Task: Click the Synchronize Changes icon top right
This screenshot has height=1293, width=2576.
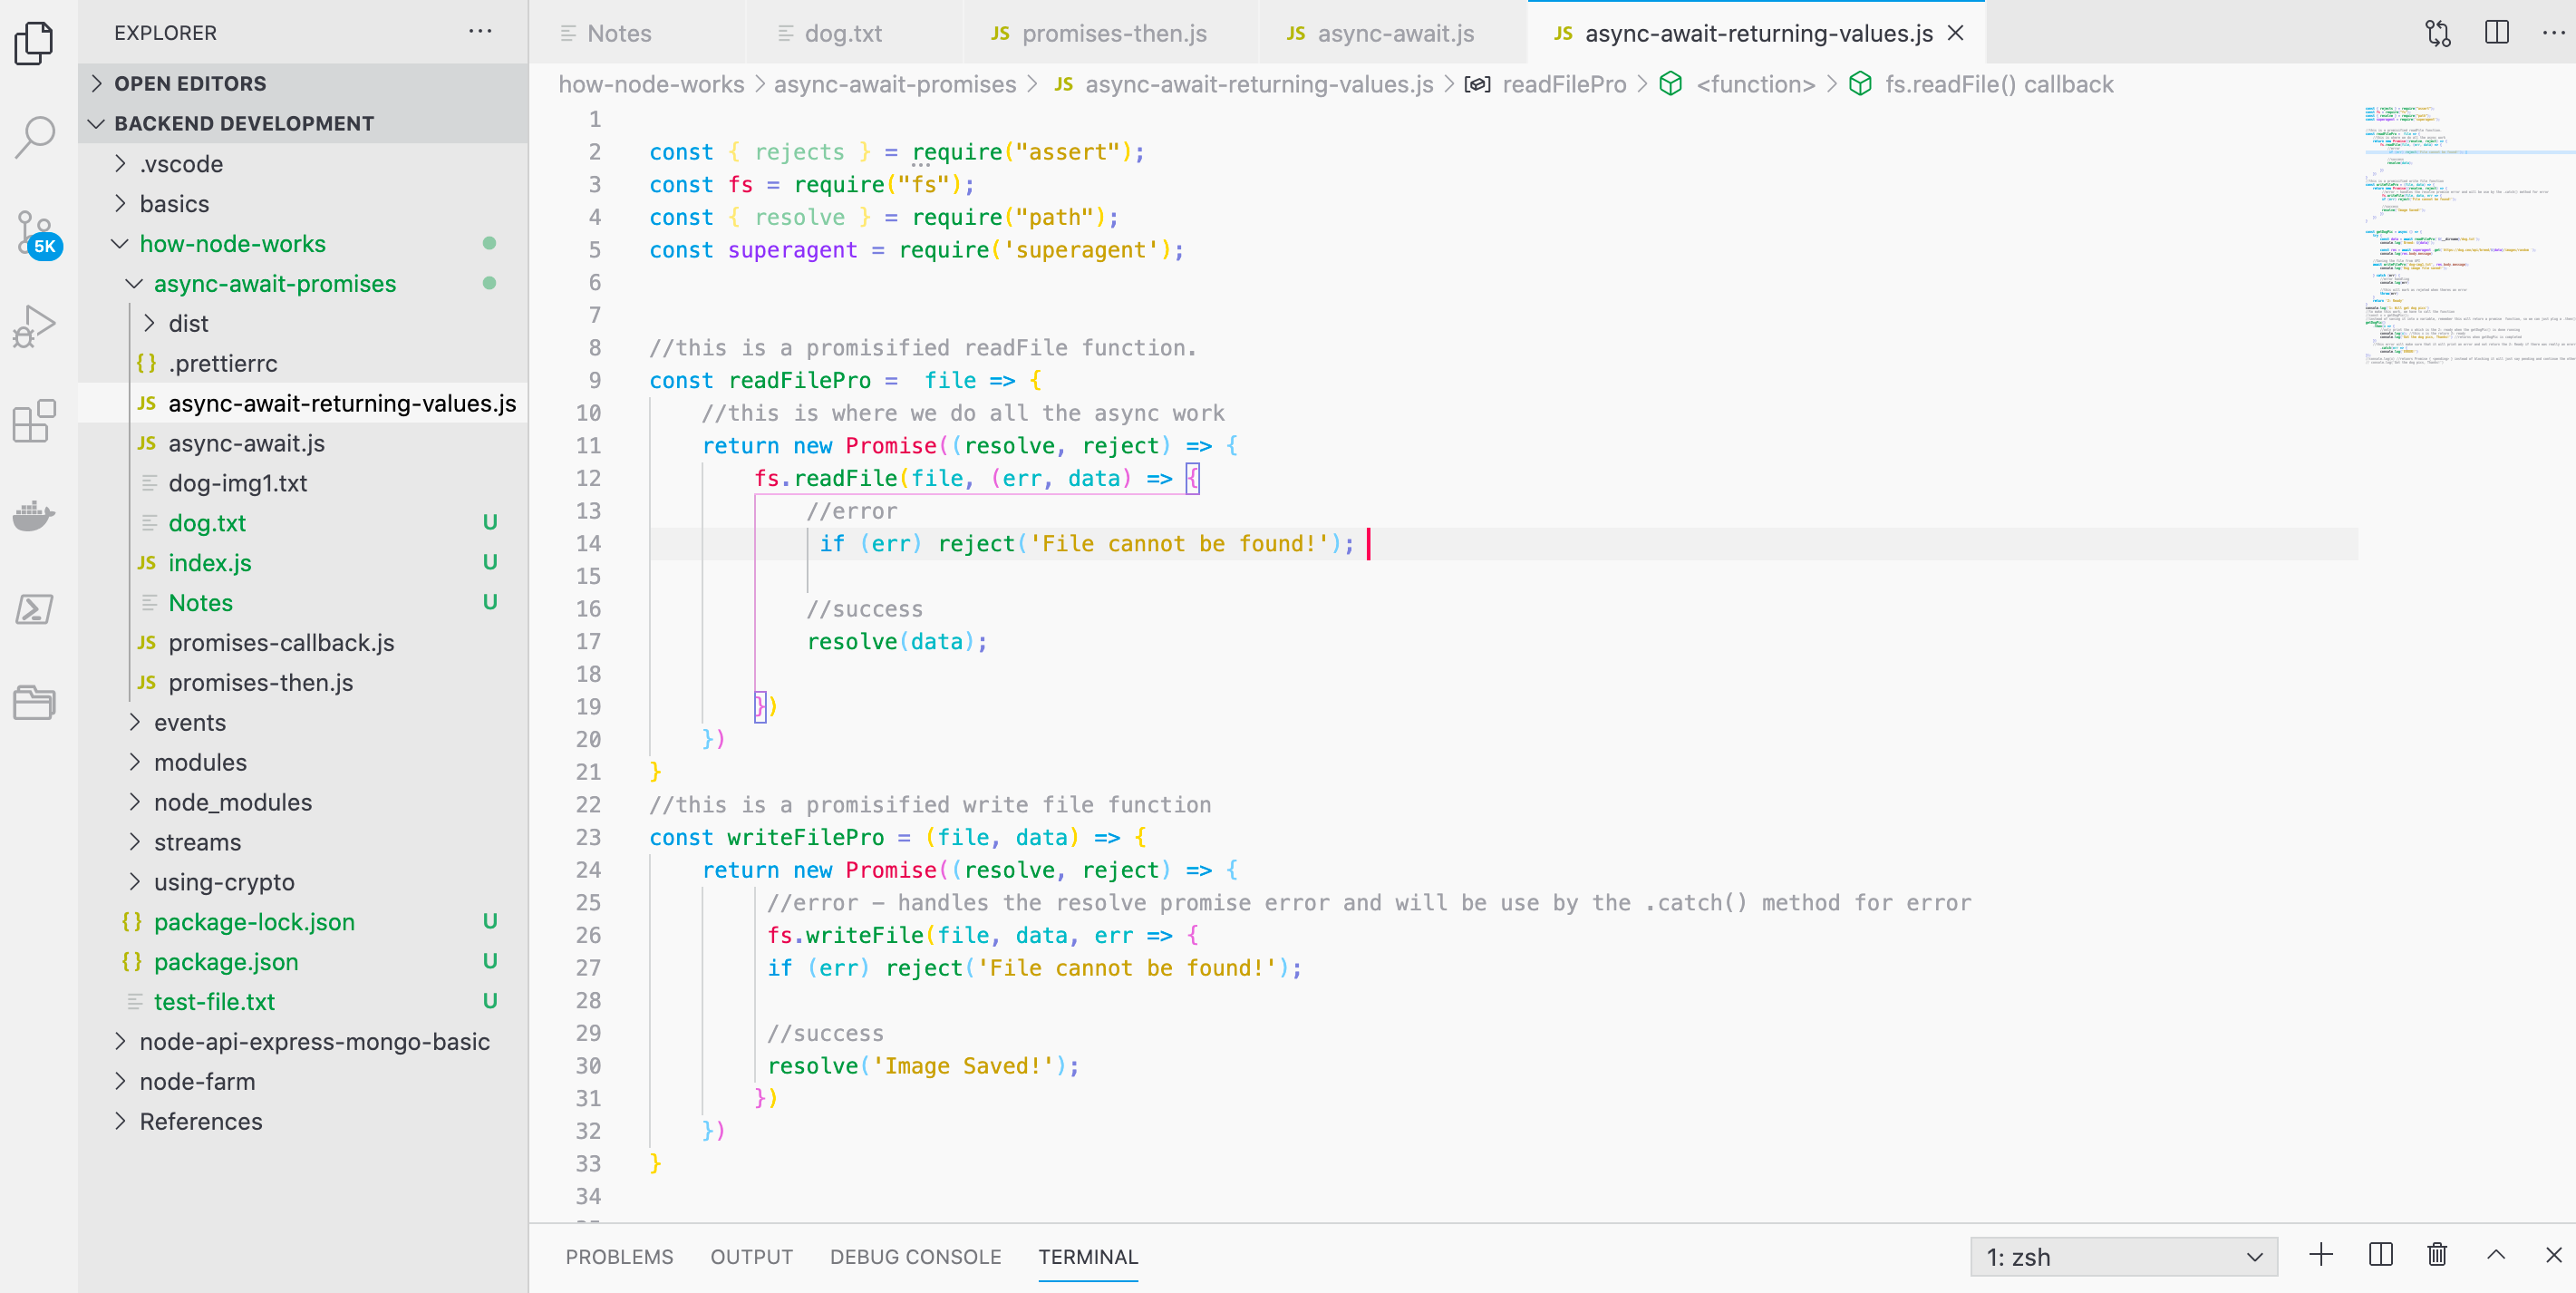Action: tap(2437, 33)
